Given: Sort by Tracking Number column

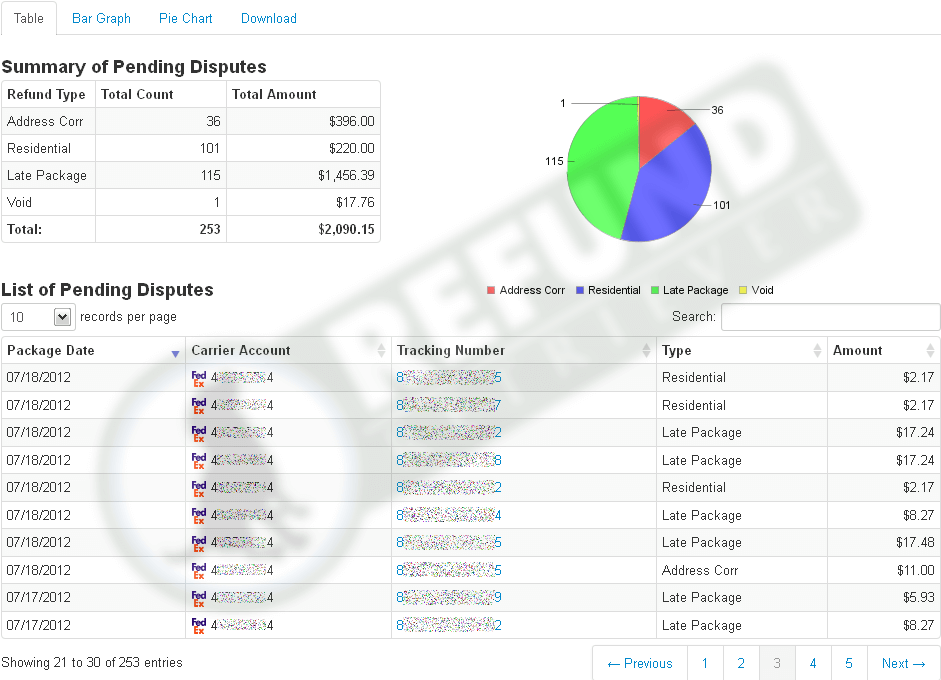Looking at the screenshot, I should pos(523,351).
